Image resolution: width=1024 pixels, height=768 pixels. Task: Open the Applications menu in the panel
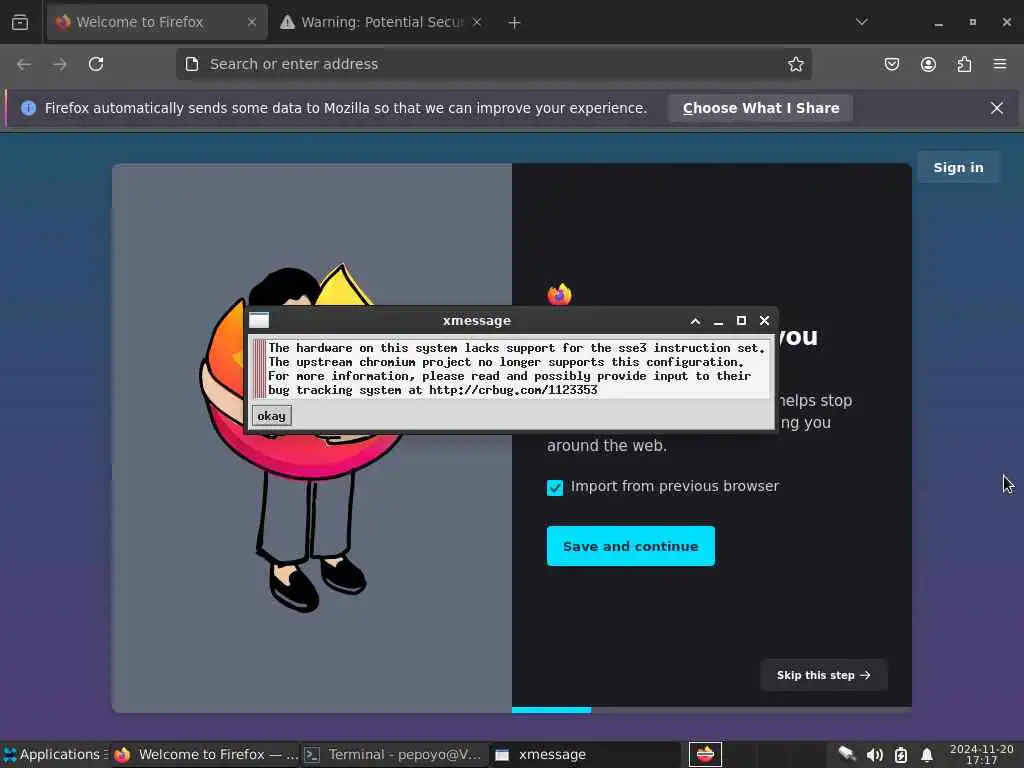54,754
